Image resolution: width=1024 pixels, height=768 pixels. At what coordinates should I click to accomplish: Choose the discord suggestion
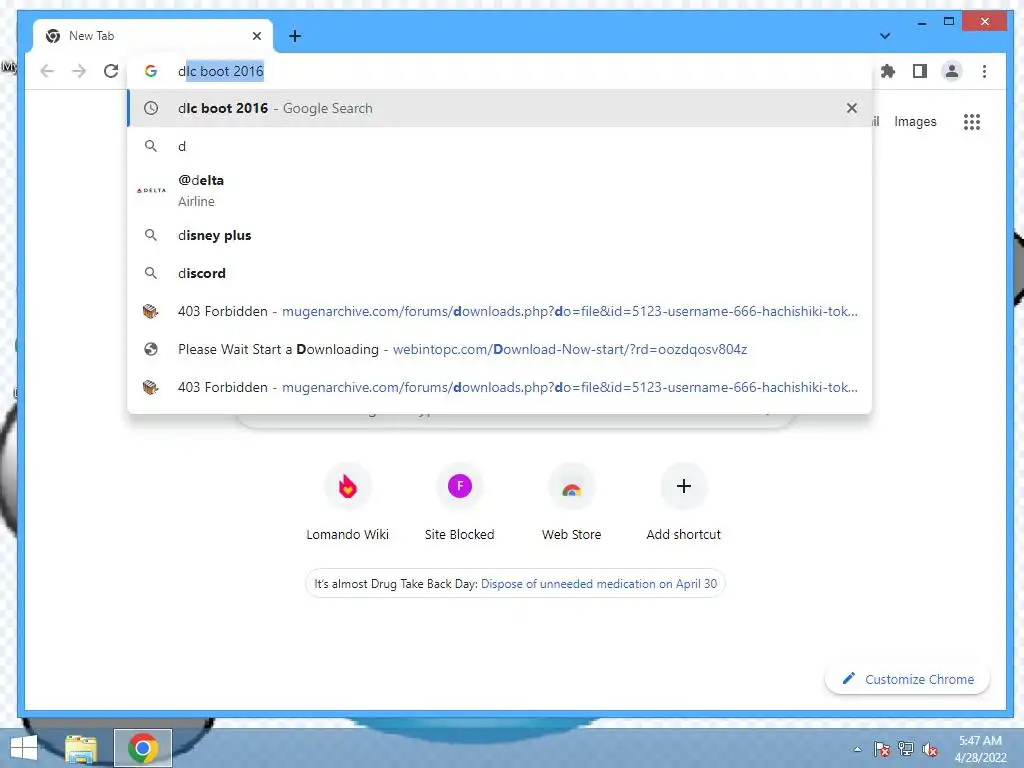click(500, 273)
